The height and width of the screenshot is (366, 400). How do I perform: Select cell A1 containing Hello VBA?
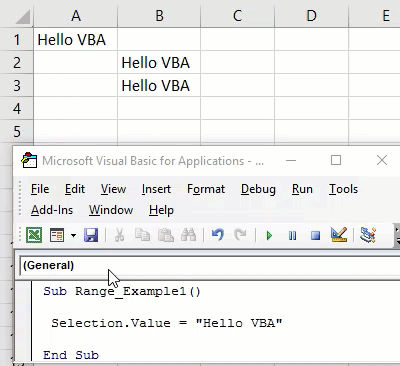click(76, 39)
